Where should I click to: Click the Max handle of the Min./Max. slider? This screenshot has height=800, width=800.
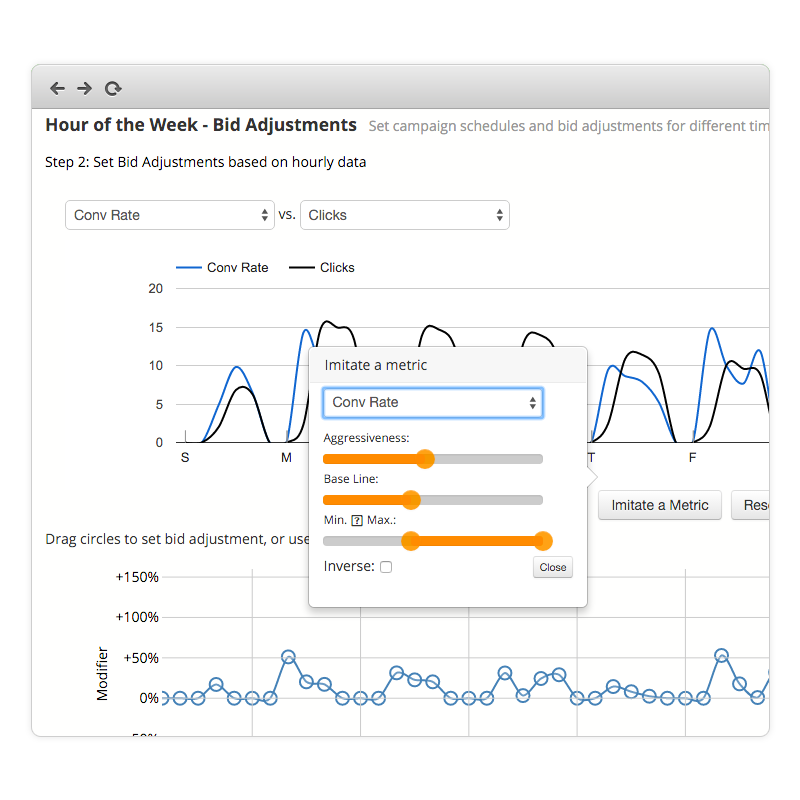click(x=543, y=540)
